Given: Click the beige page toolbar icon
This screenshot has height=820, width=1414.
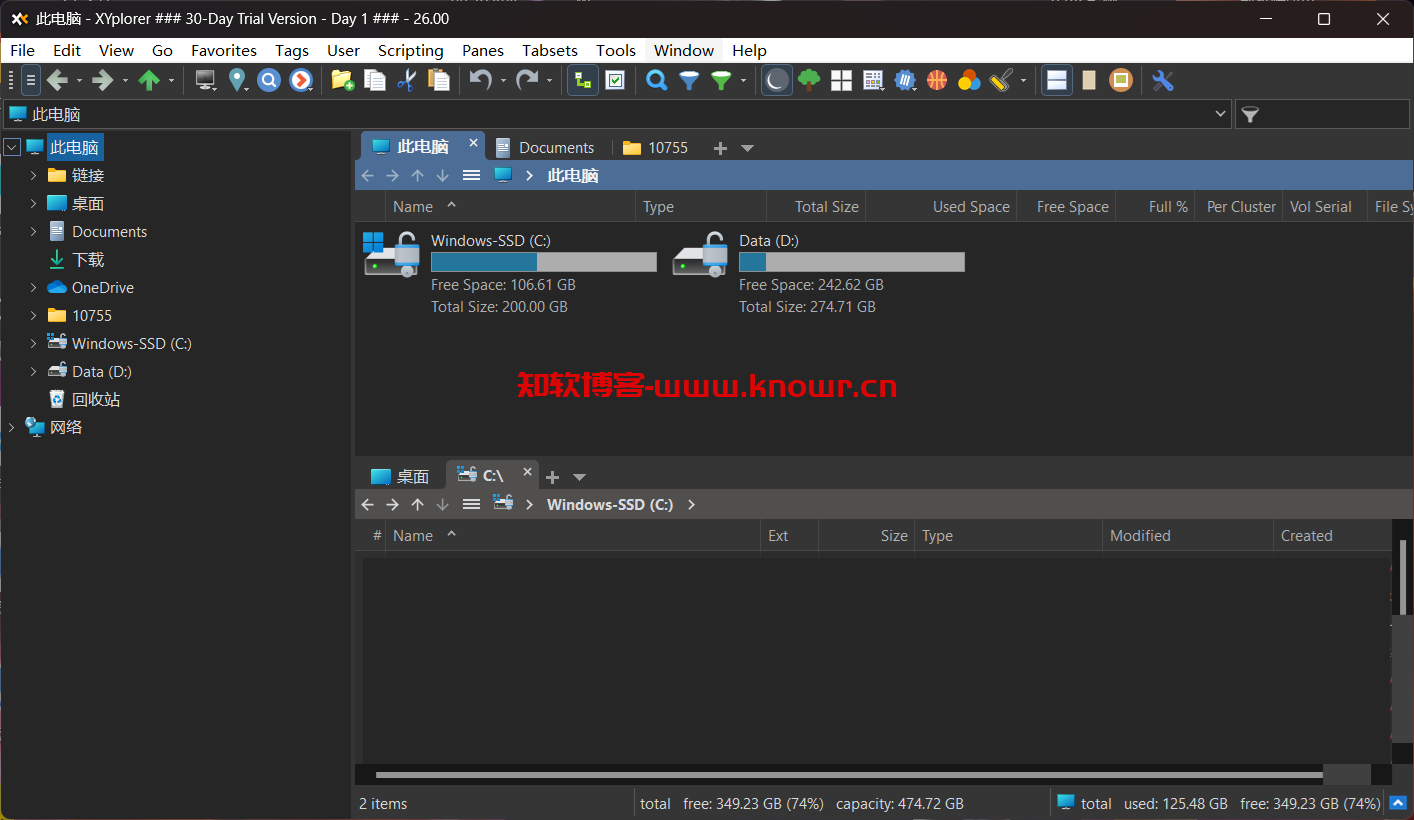Looking at the screenshot, I should pos(1089,81).
